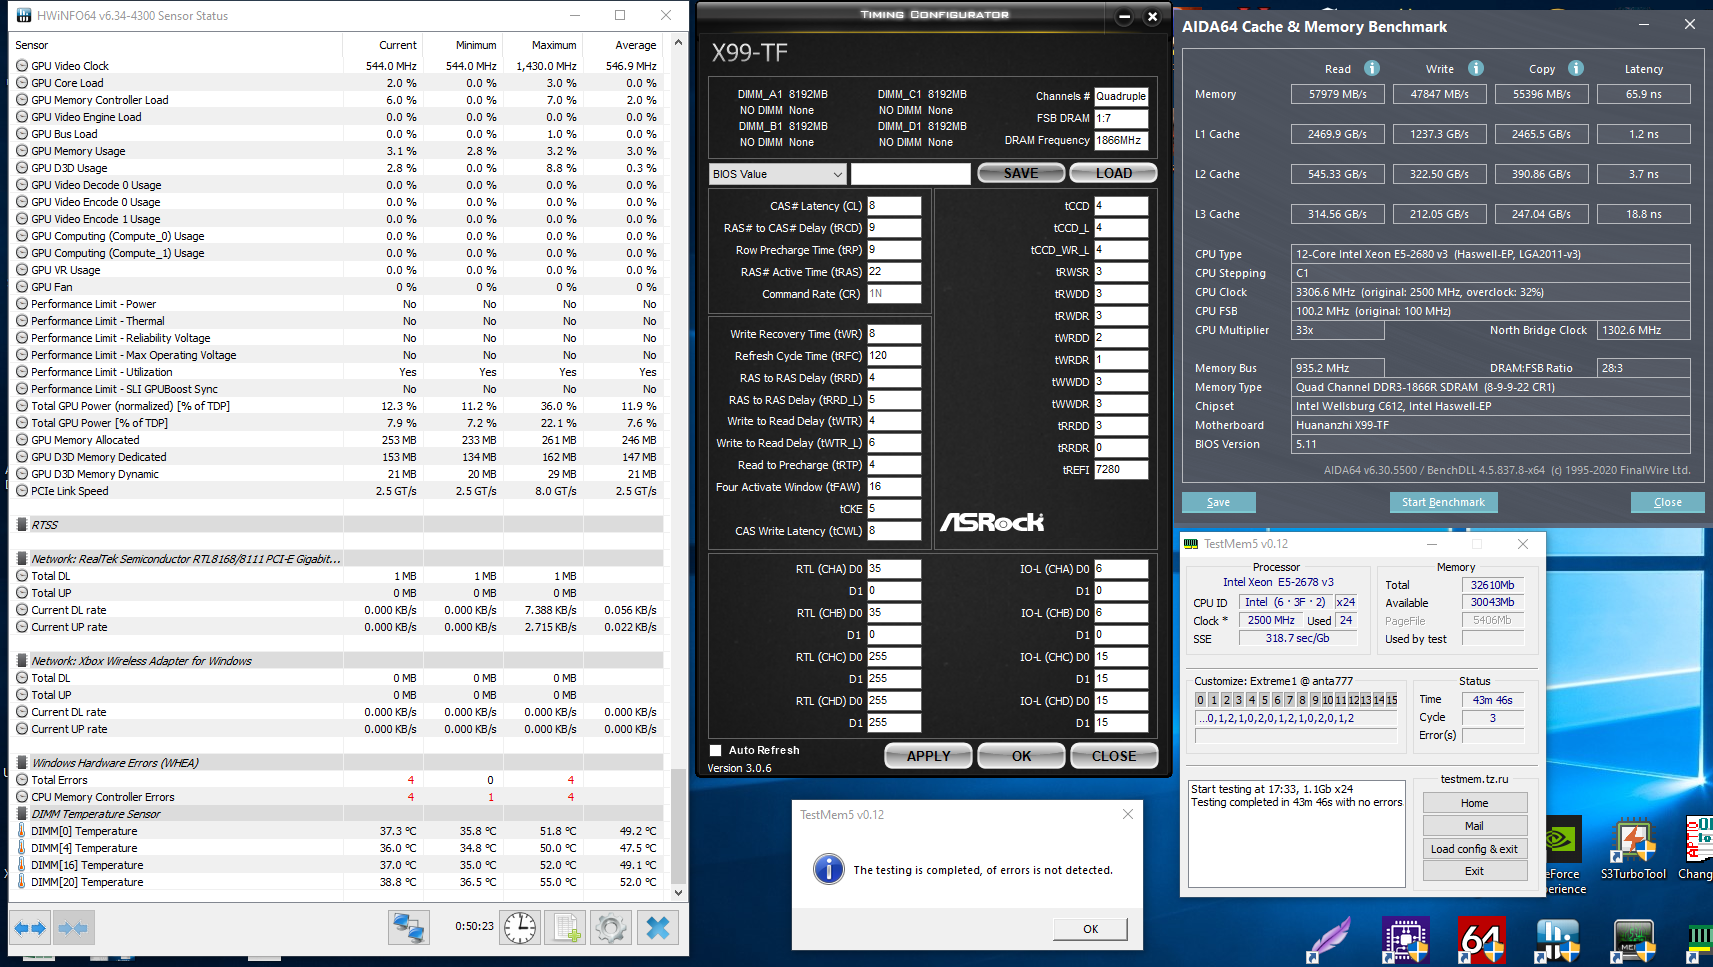Click the Maximum column header in HWiNFO
This screenshot has width=1713, height=967.
pyautogui.click(x=541, y=45)
